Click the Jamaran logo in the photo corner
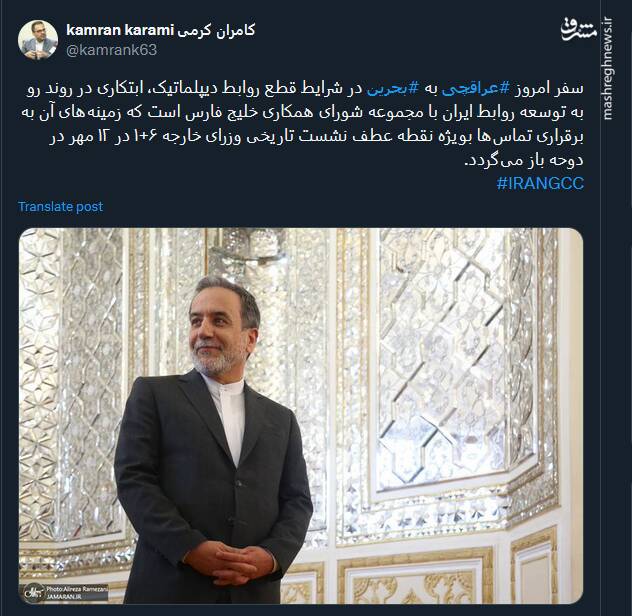 (x=32, y=591)
